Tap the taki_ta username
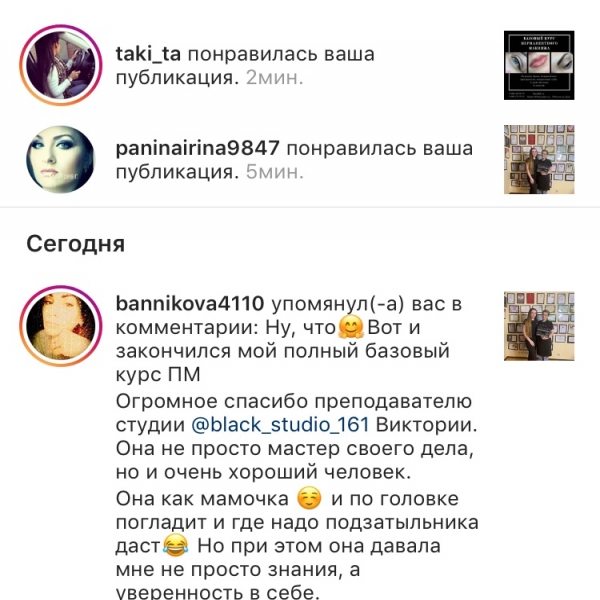This screenshot has width=600, height=600. (148, 54)
